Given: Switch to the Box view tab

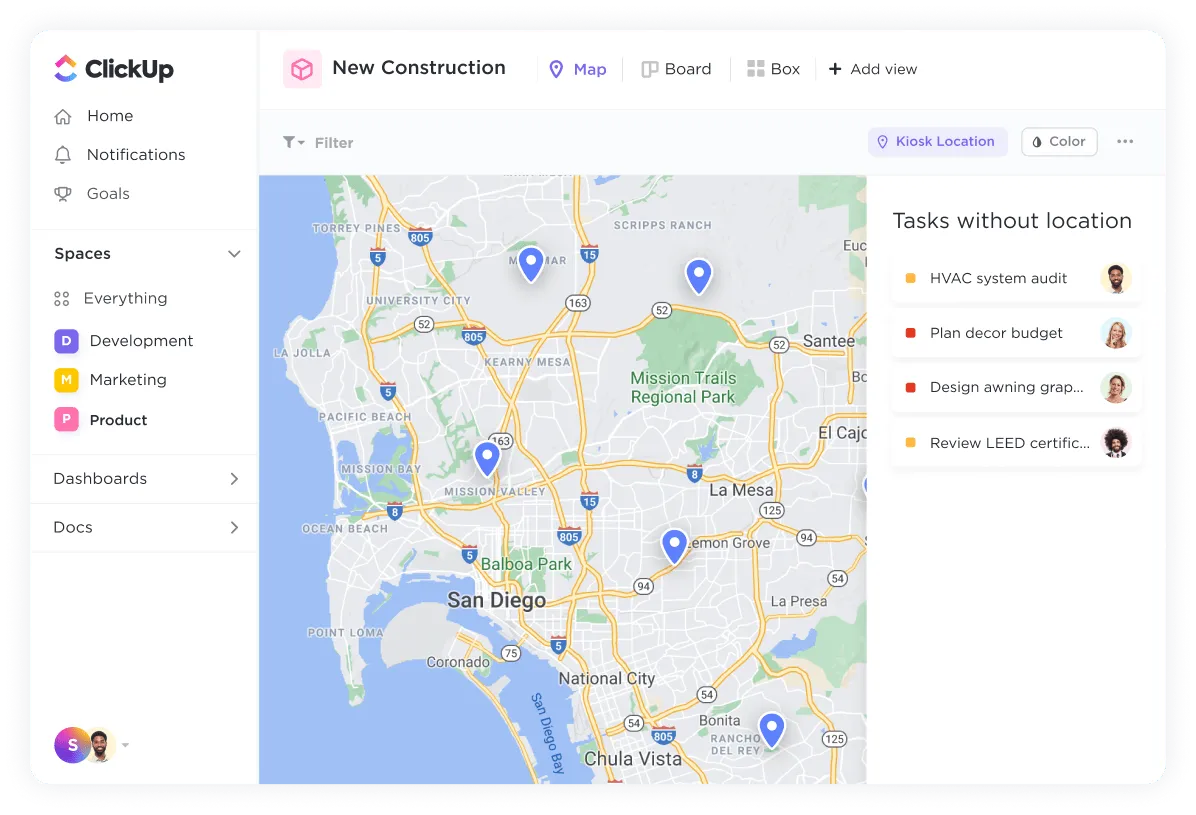Looking at the screenshot, I should coord(773,69).
